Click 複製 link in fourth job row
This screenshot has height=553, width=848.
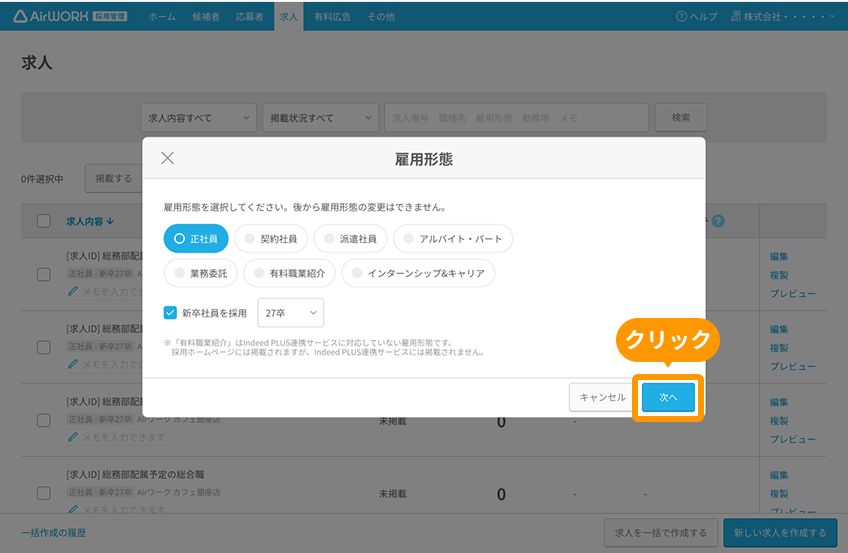779,494
